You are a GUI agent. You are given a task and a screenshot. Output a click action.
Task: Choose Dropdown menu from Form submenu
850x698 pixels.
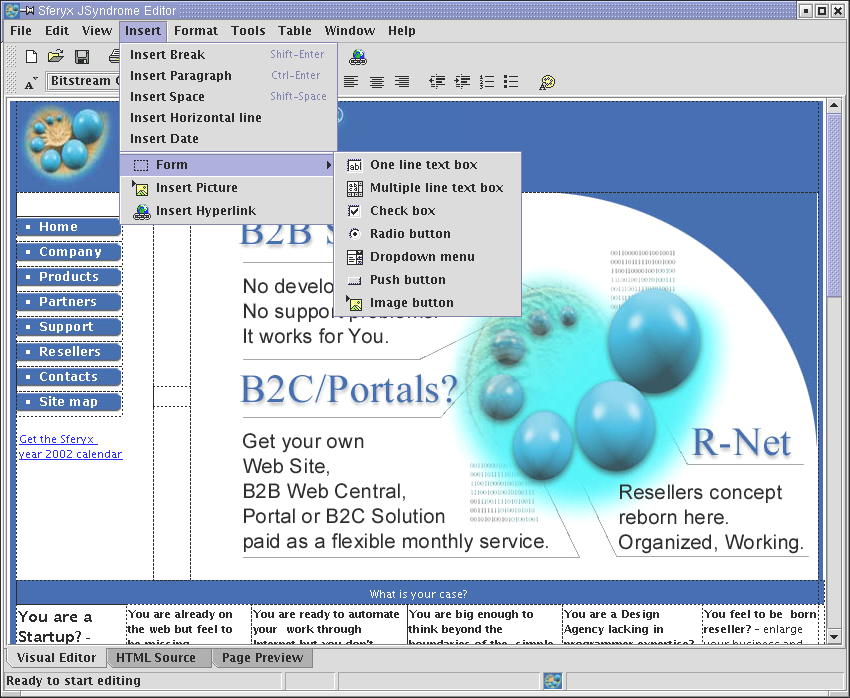pyautogui.click(x=422, y=257)
